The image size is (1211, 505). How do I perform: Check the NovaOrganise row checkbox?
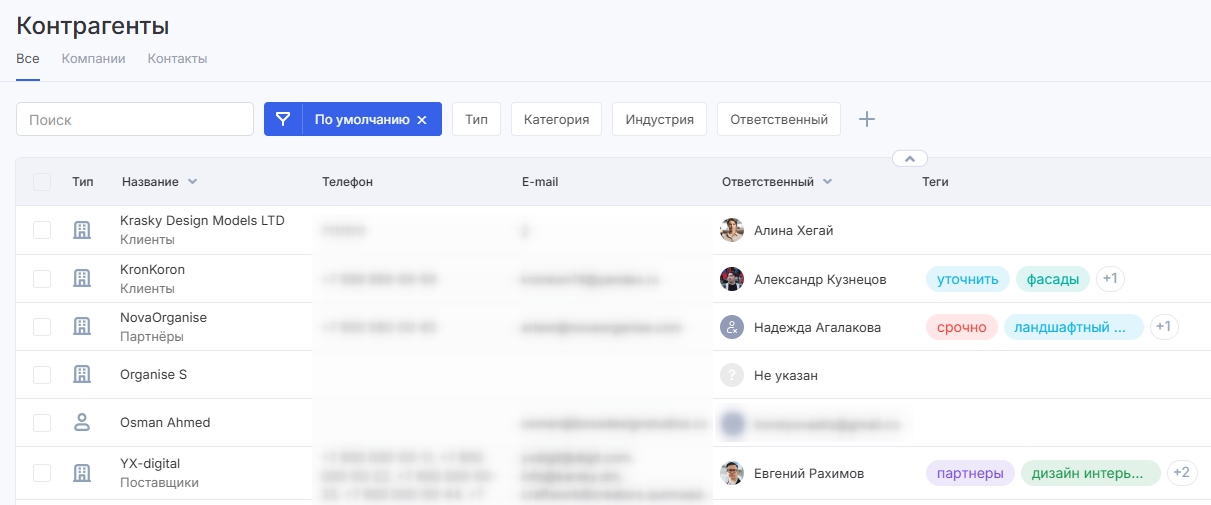click(42, 327)
